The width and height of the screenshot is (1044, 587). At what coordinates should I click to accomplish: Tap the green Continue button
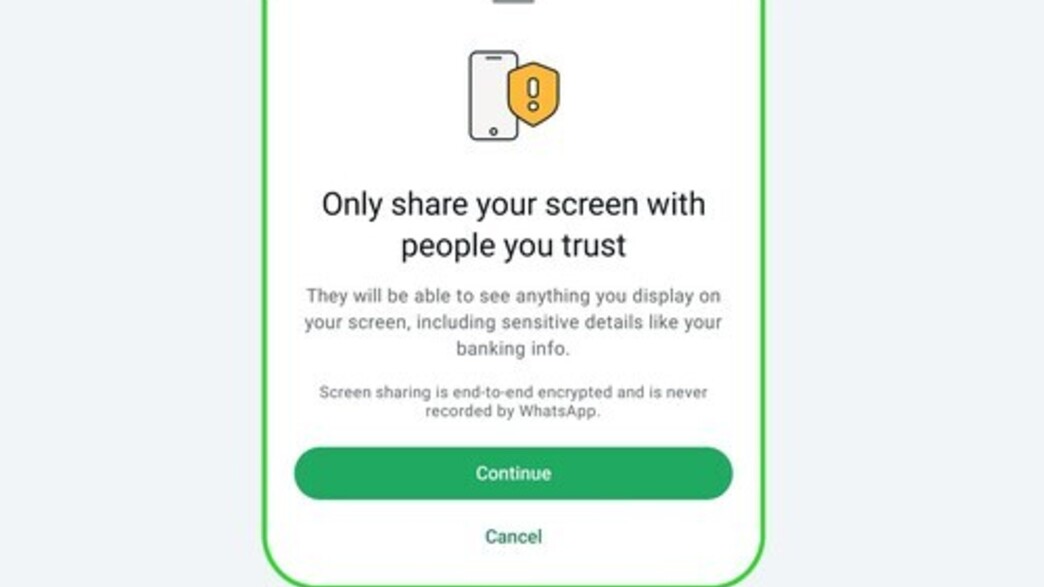pos(513,473)
